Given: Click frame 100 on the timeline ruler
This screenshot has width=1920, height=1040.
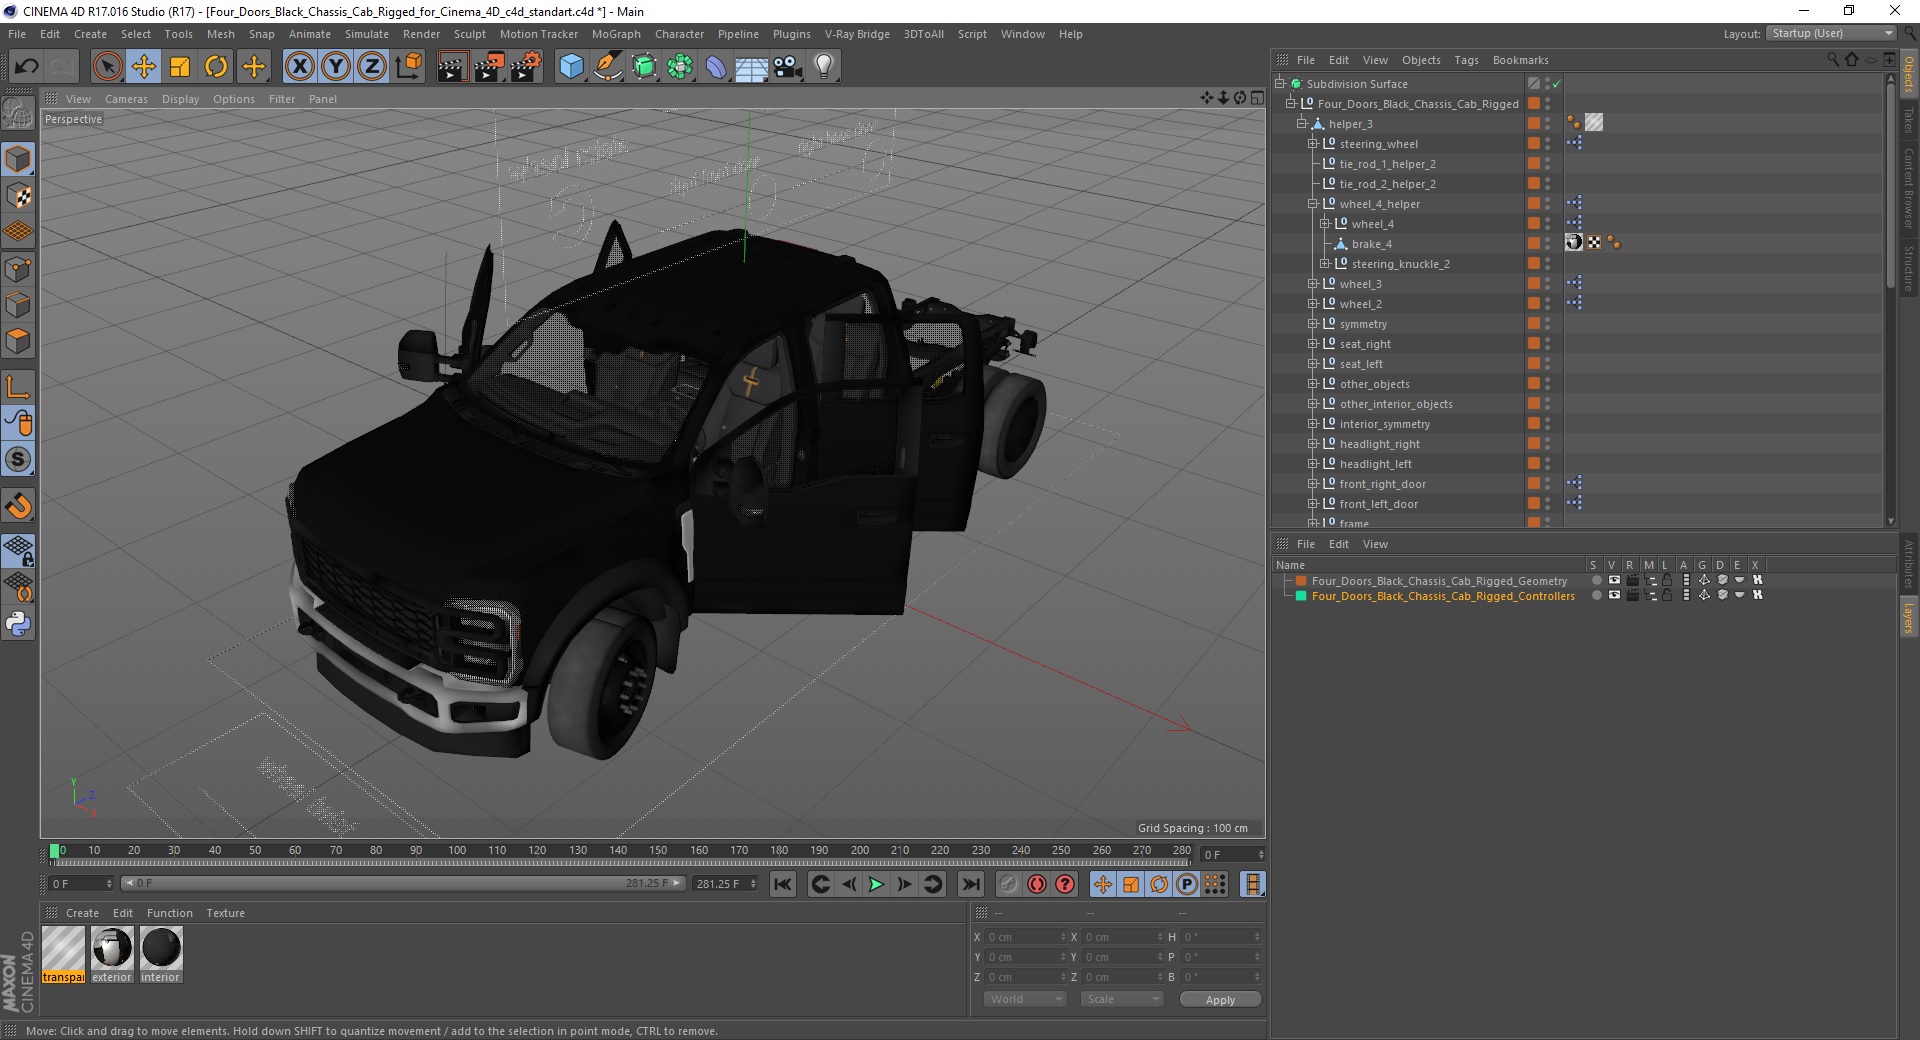Looking at the screenshot, I should pos(457,851).
